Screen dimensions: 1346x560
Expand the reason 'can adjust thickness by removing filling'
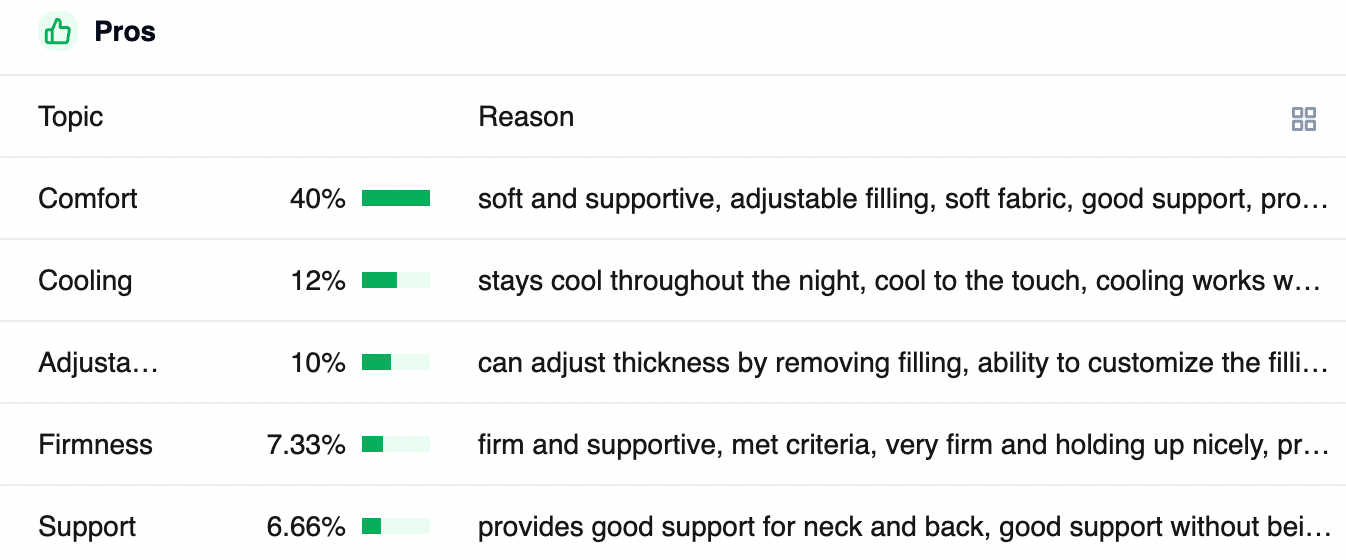[903, 362]
